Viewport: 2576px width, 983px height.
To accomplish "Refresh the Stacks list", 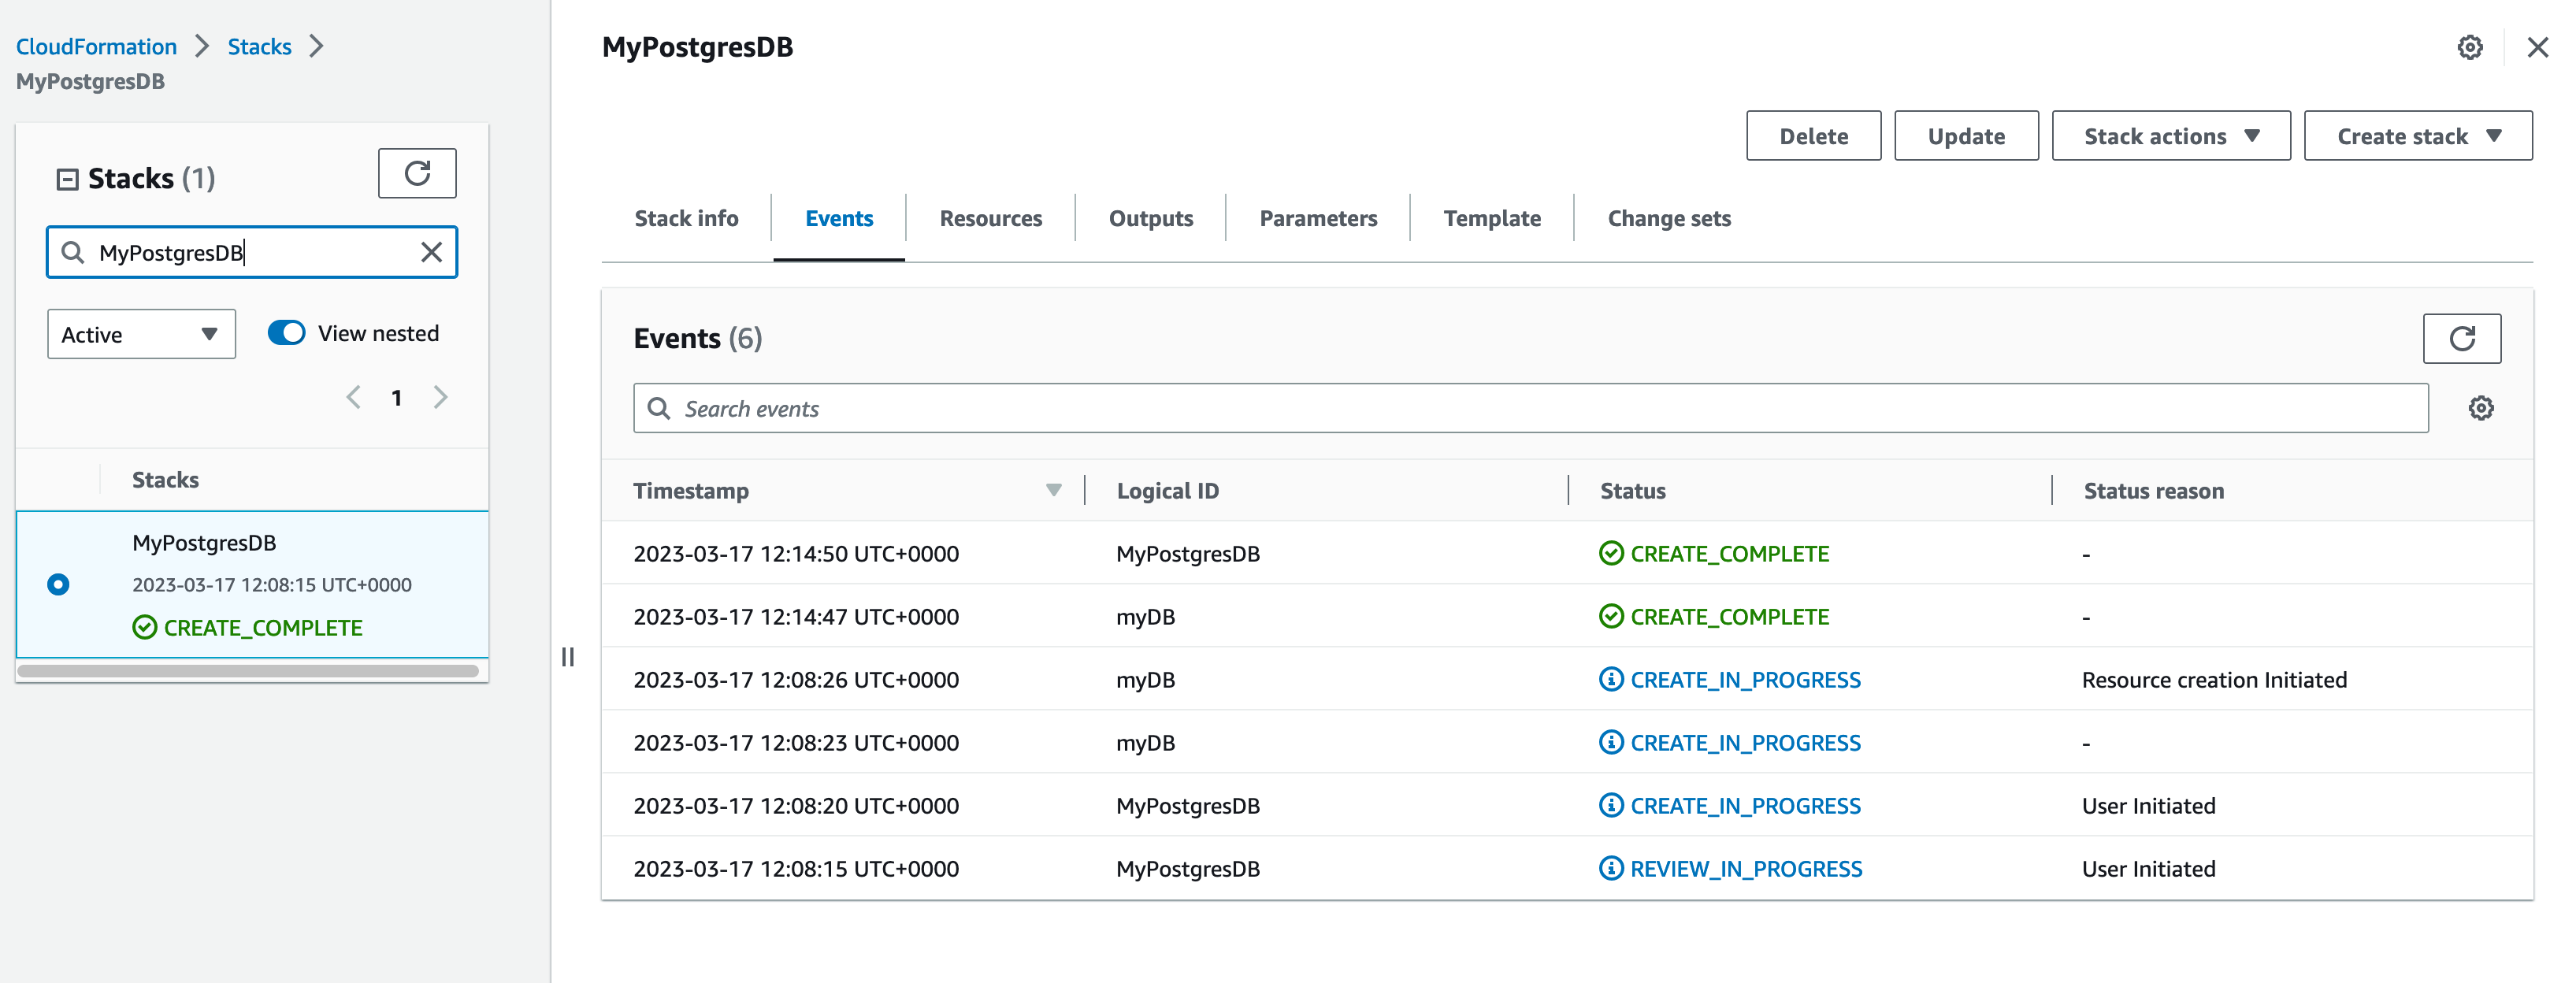I will [x=417, y=174].
